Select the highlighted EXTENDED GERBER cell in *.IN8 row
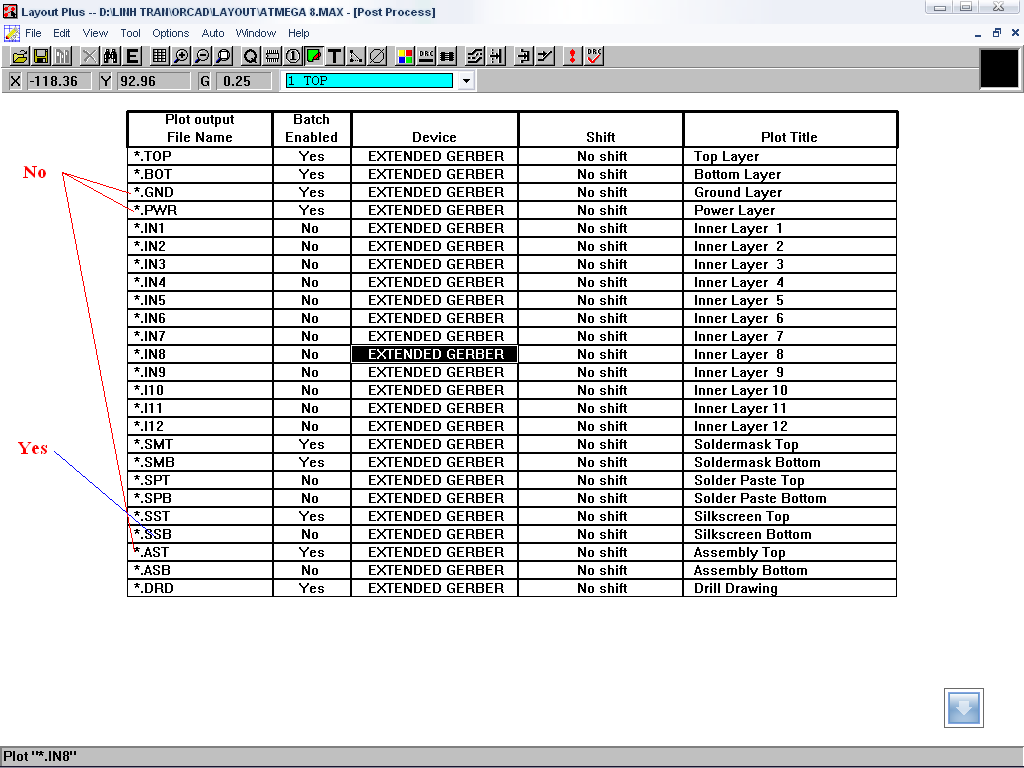Image resolution: width=1024 pixels, height=768 pixels. click(x=435, y=354)
